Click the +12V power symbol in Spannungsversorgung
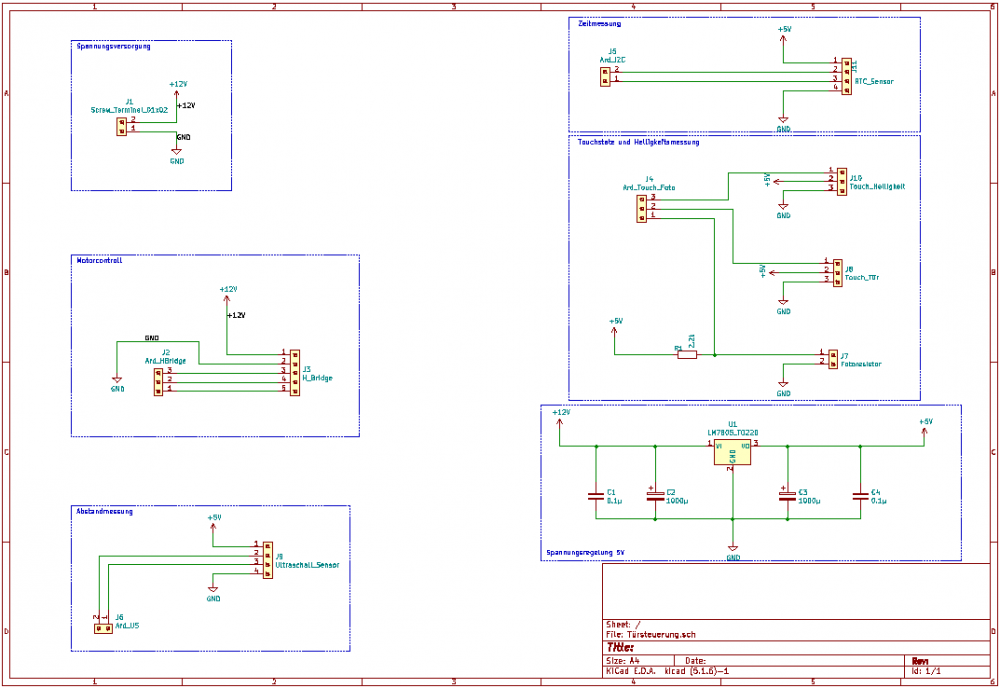This screenshot has width=1000, height=688. (177, 86)
